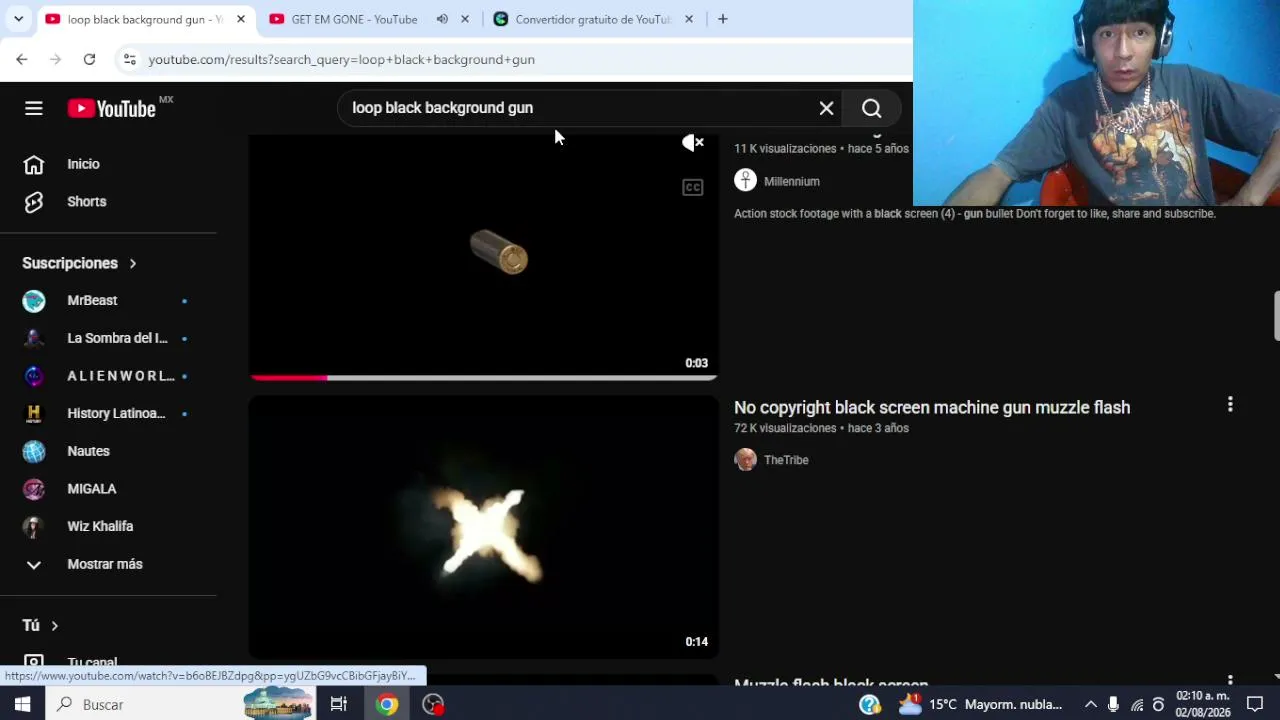The width and height of the screenshot is (1280, 720).
Task: Play the bullet casing video thumbnail
Action: pyautogui.click(x=484, y=257)
